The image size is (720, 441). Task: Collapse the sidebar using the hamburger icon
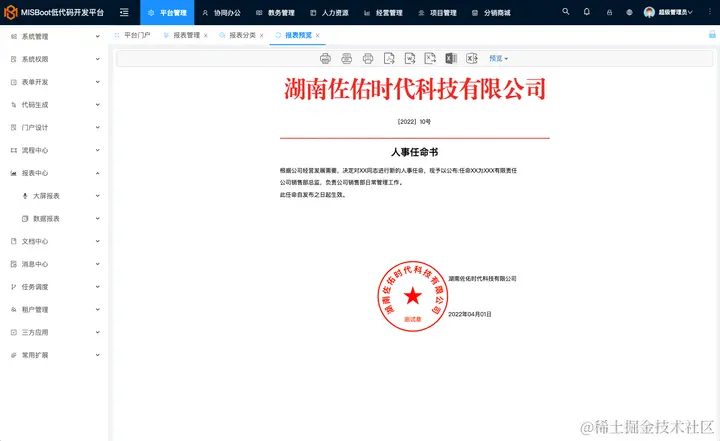[x=124, y=12]
